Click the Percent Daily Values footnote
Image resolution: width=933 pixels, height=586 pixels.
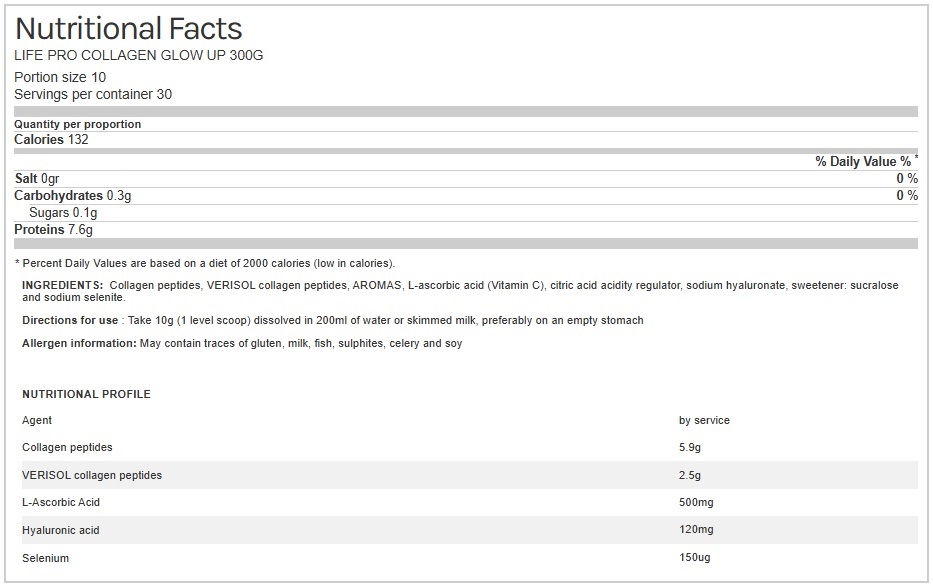pos(205,263)
